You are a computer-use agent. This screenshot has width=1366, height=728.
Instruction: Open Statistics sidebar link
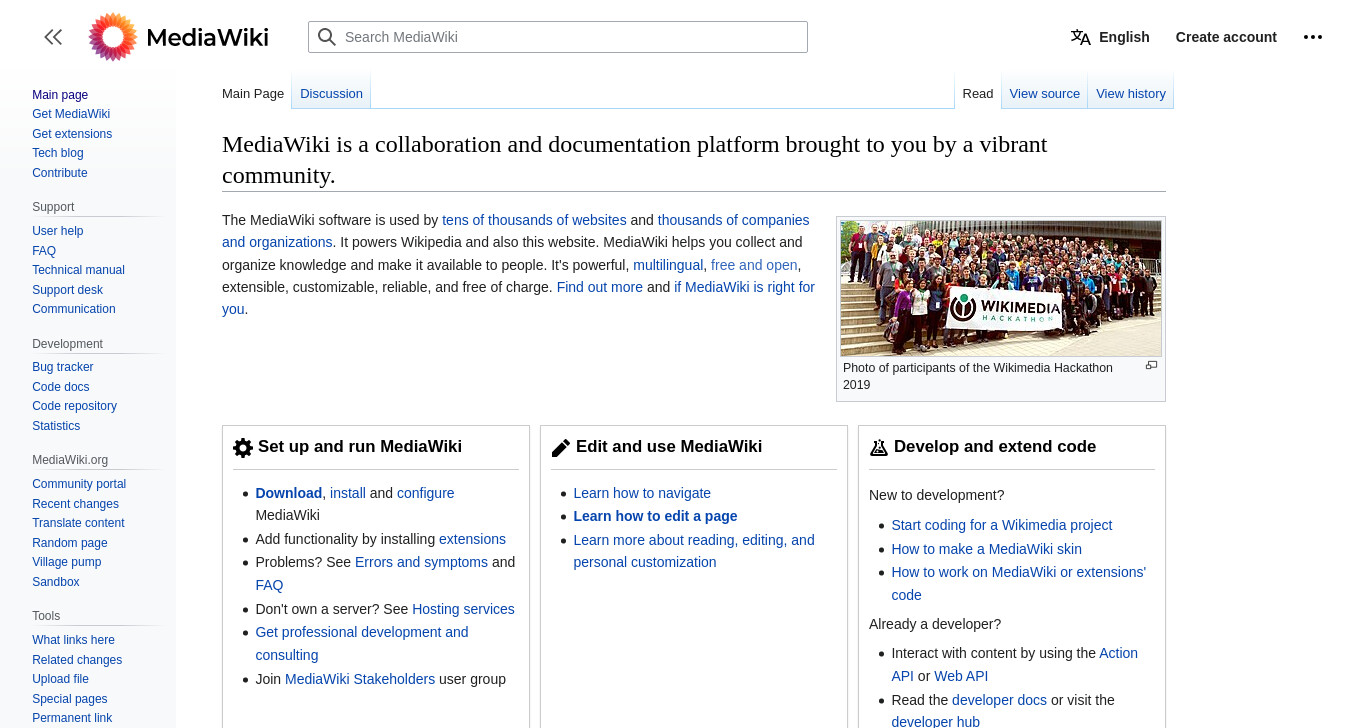pyautogui.click(x=56, y=426)
